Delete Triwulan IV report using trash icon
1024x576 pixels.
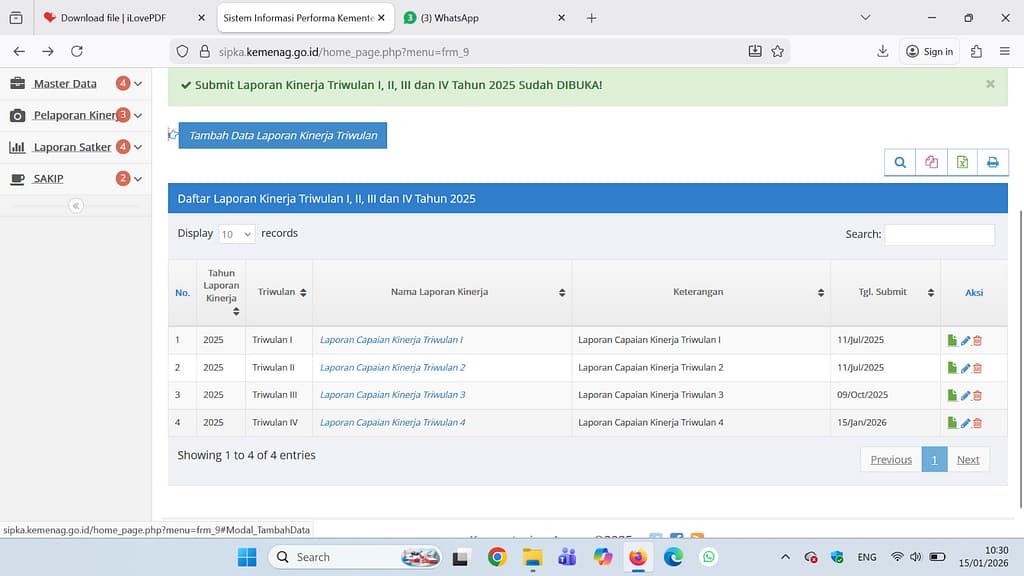pos(978,423)
